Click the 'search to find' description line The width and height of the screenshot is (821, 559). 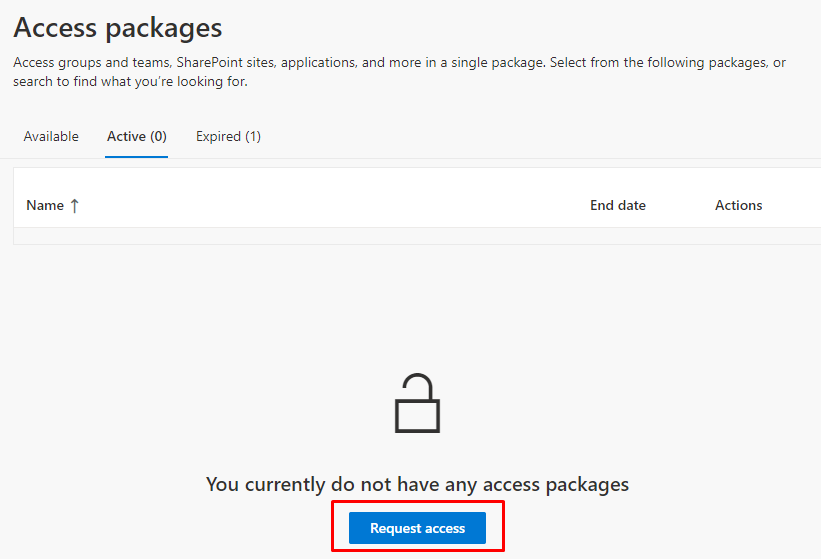(130, 82)
